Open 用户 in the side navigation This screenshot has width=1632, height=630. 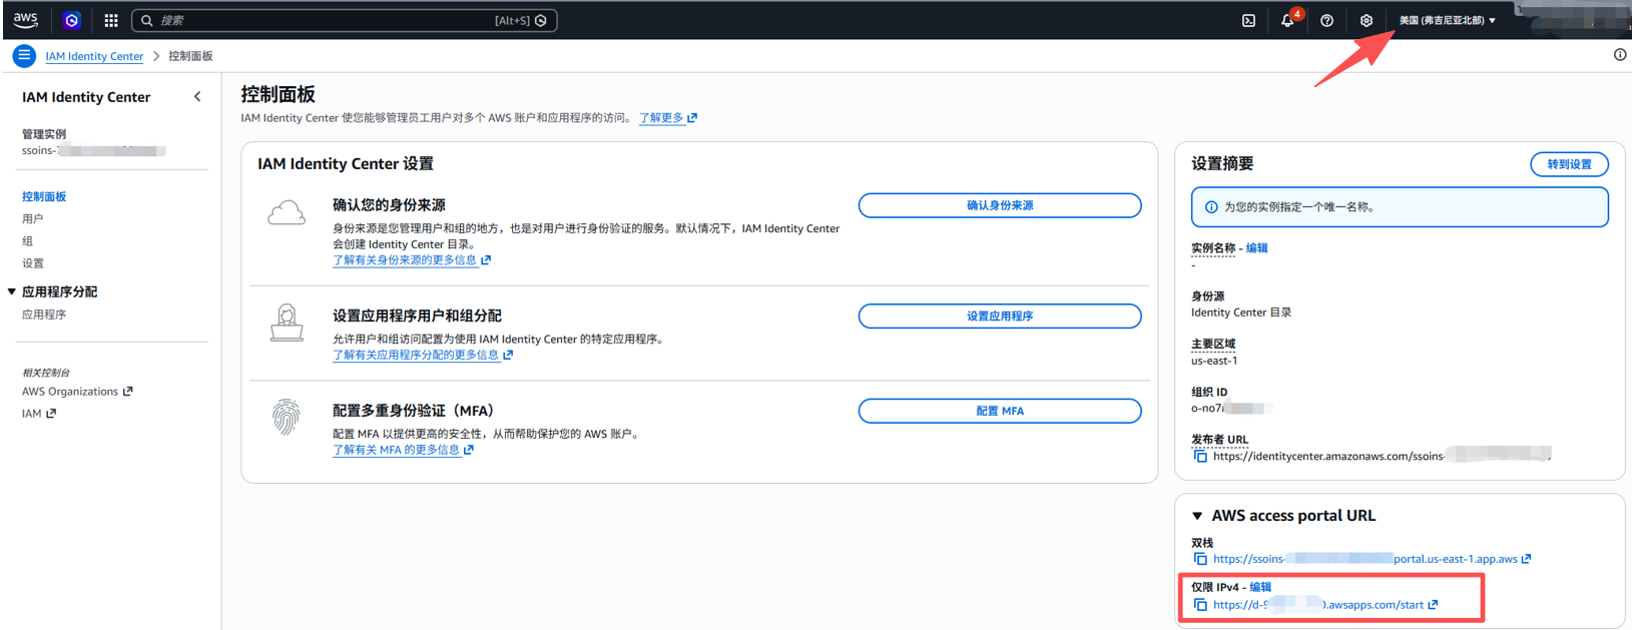pyautogui.click(x=33, y=219)
